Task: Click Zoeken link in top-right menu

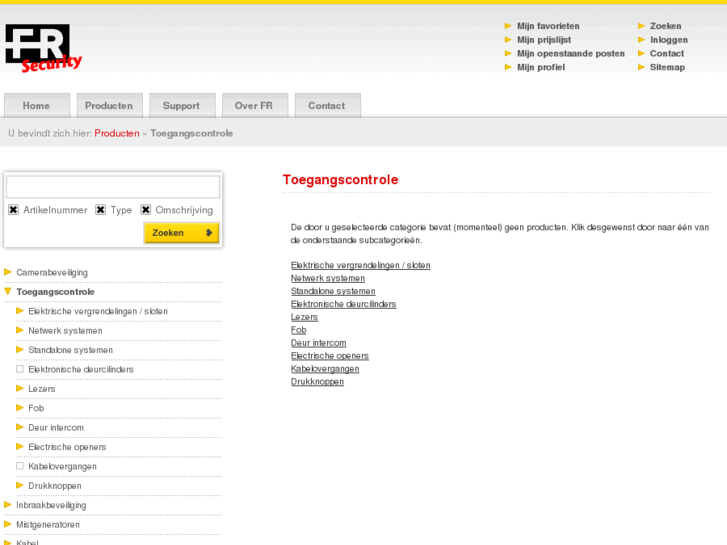Action: 665,26
